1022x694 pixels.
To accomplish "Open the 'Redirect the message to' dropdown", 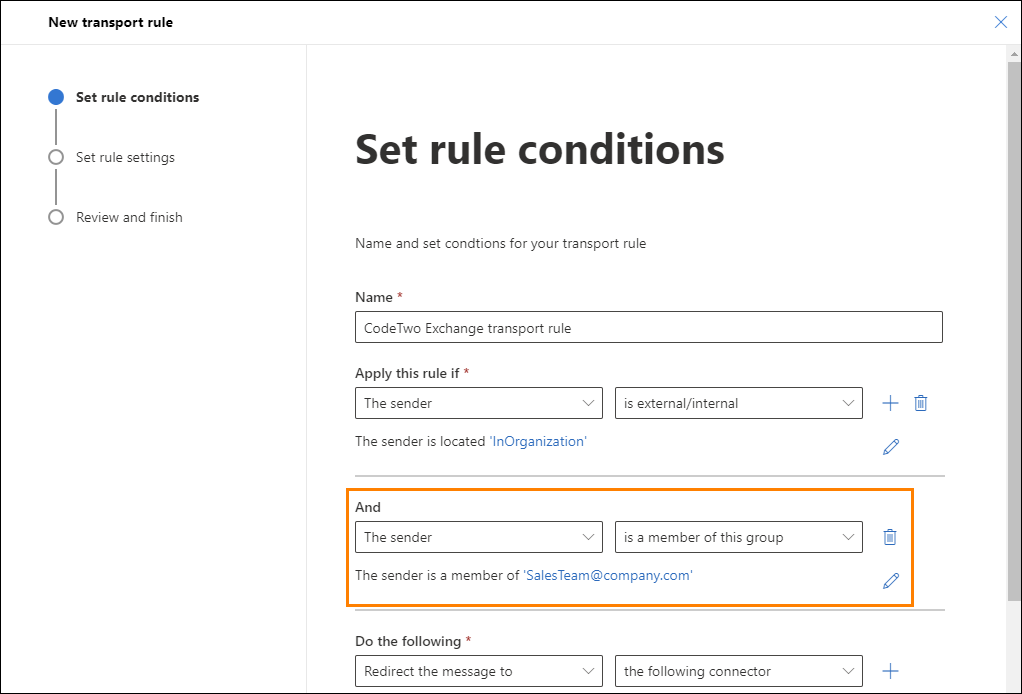I will tap(478, 671).
